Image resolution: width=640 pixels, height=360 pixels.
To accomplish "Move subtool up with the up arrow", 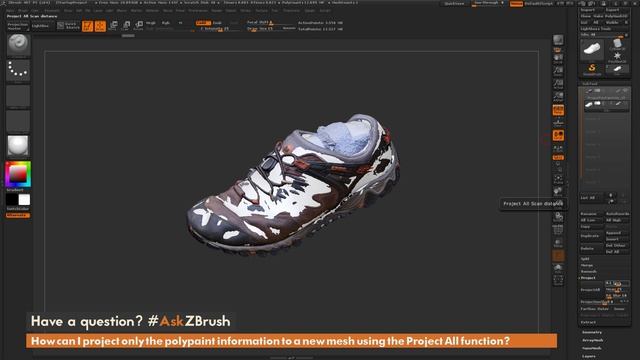I will pyautogui.click(x=611, y=195).
